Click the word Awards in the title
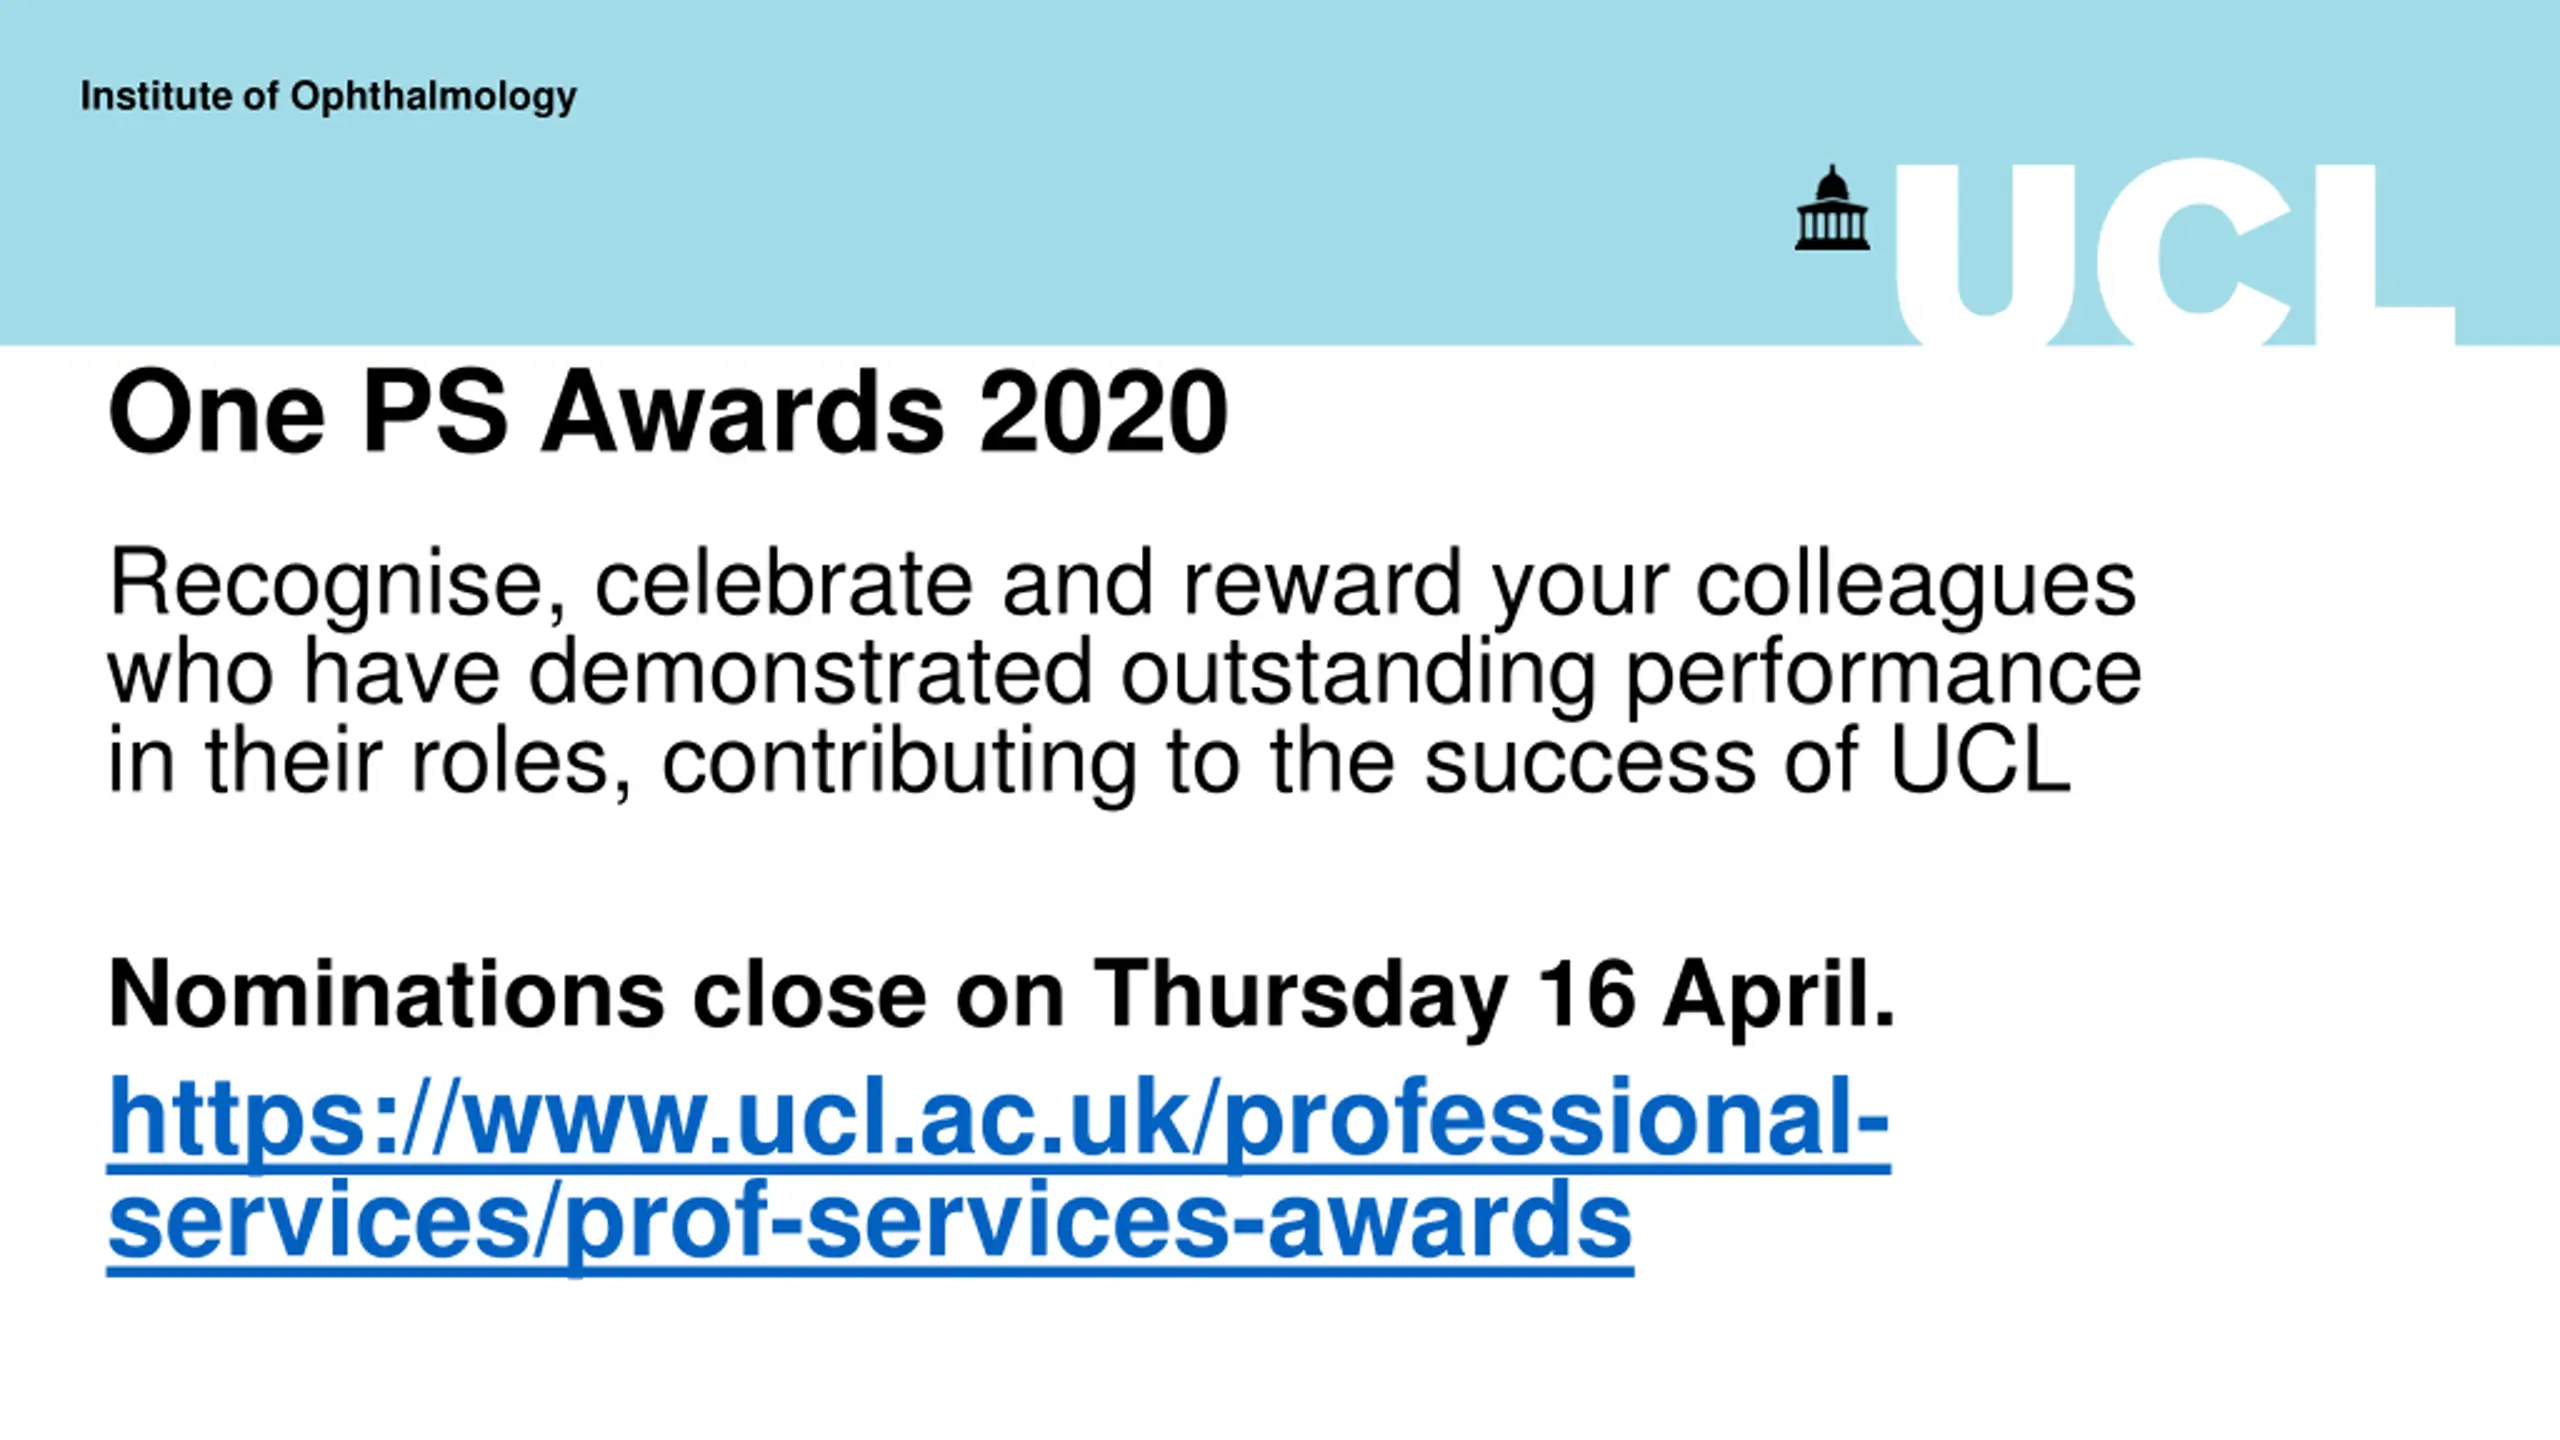 742,413
